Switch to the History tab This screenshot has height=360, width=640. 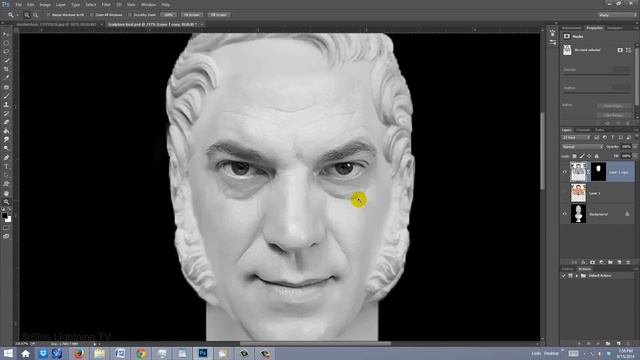point(568,269)
